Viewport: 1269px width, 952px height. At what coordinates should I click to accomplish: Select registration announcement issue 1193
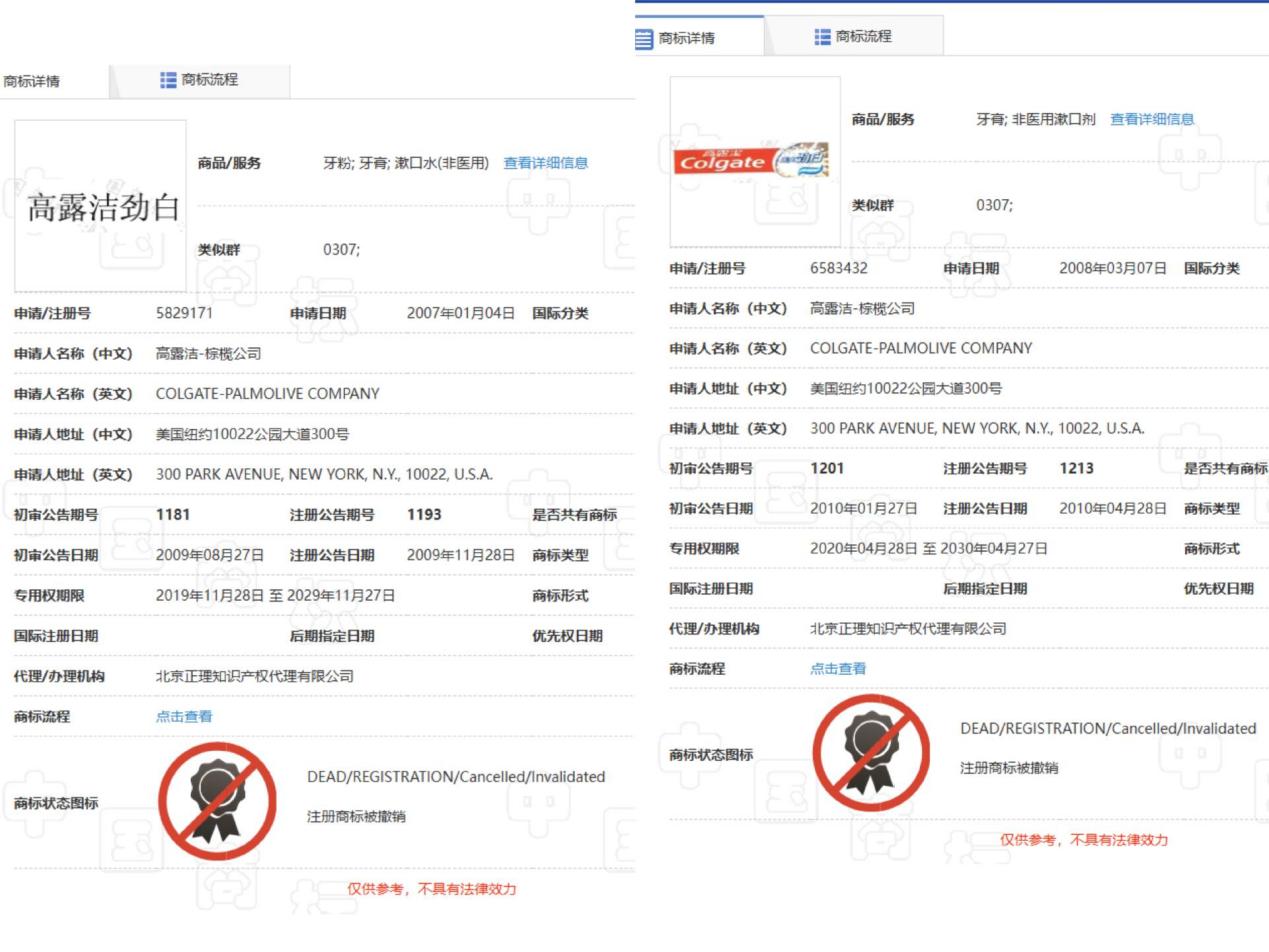424,514
